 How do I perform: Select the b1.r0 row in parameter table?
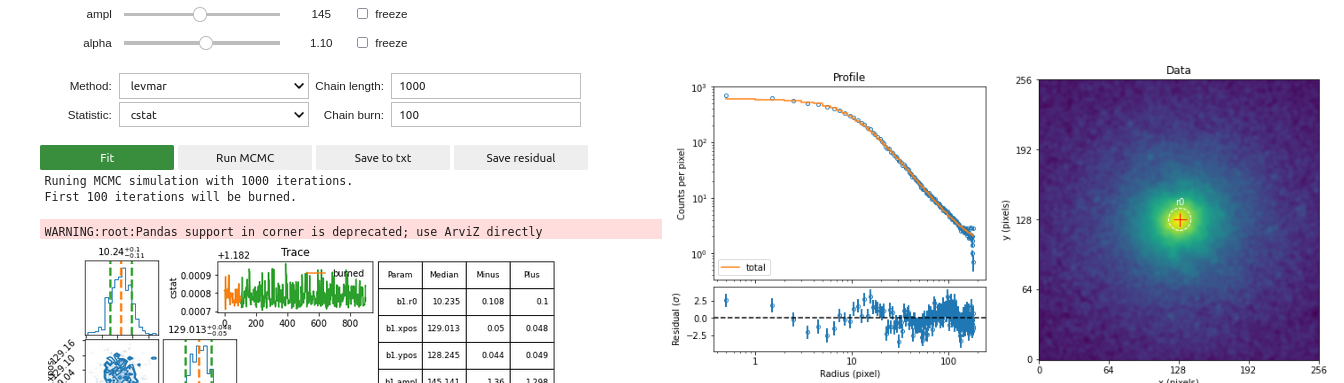click(466, 302)
